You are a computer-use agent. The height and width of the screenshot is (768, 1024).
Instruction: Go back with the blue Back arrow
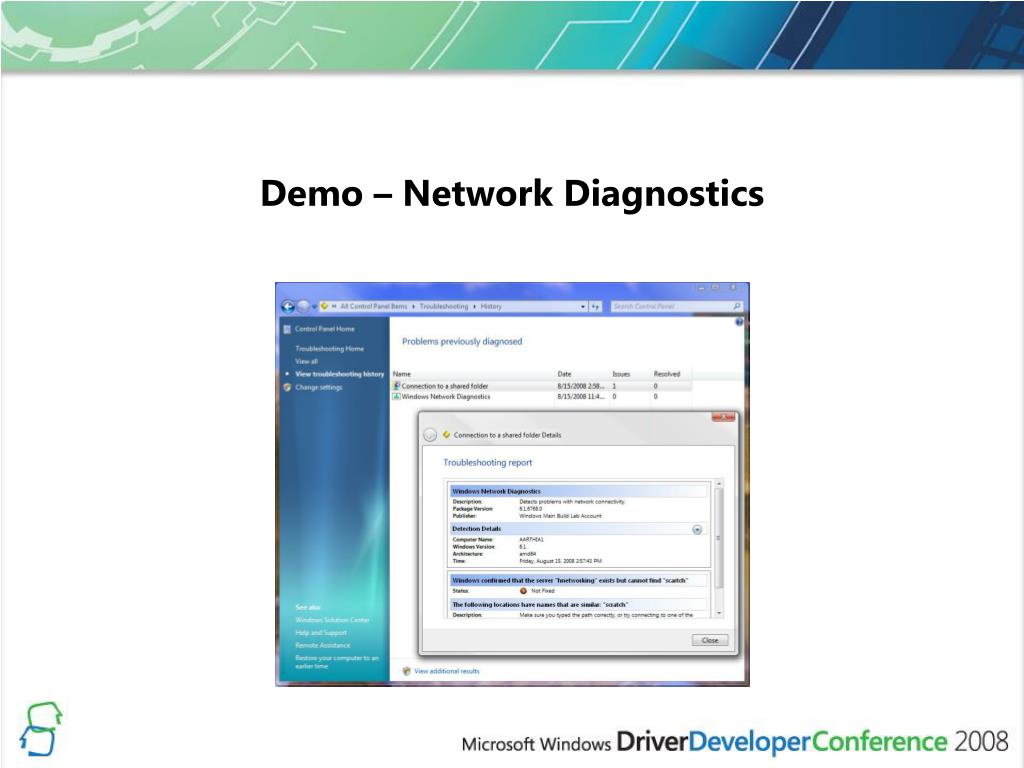(x=288, y=306)
